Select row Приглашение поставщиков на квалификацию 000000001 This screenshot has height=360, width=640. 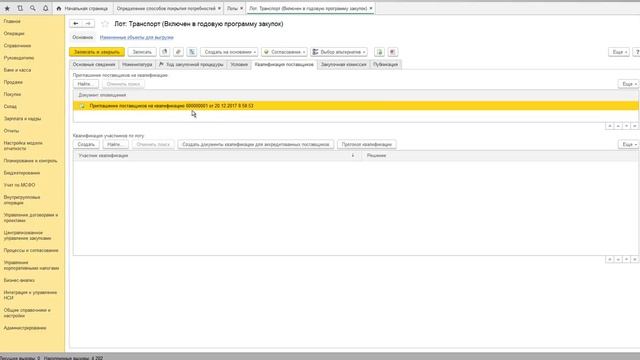point(356,106)
